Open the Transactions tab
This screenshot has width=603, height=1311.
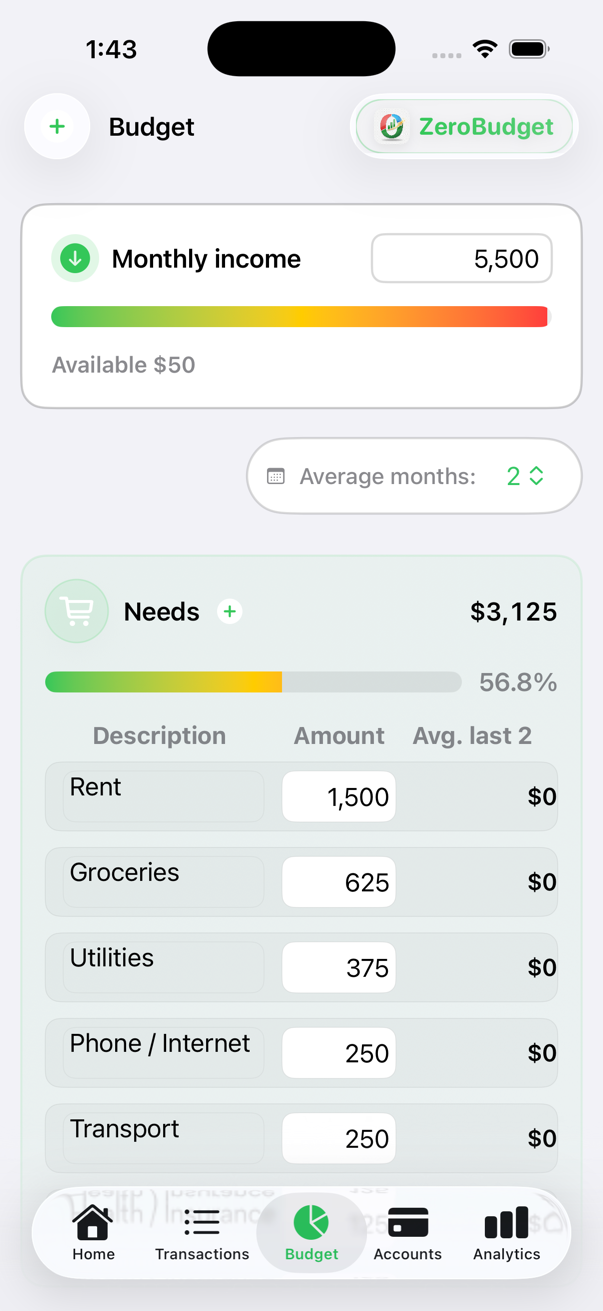click(x=202, y=1233)
